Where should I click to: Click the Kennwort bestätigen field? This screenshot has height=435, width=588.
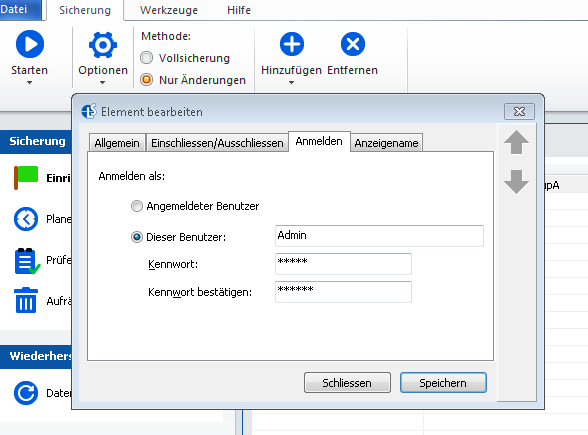(x=343, y=292)
